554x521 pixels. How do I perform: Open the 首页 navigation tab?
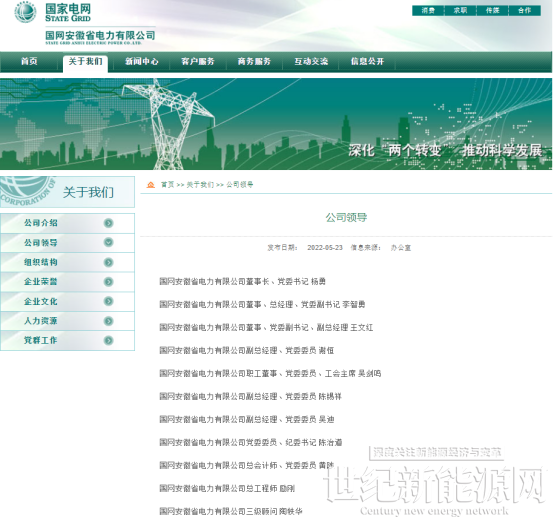pyautogui.click(x=29, y=61)
